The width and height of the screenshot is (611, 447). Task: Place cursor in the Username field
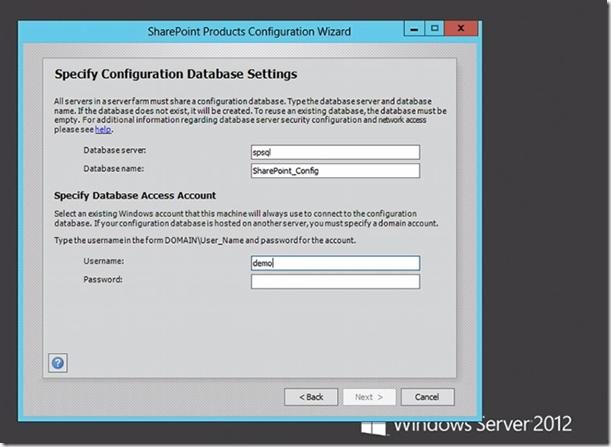point(335,263)
